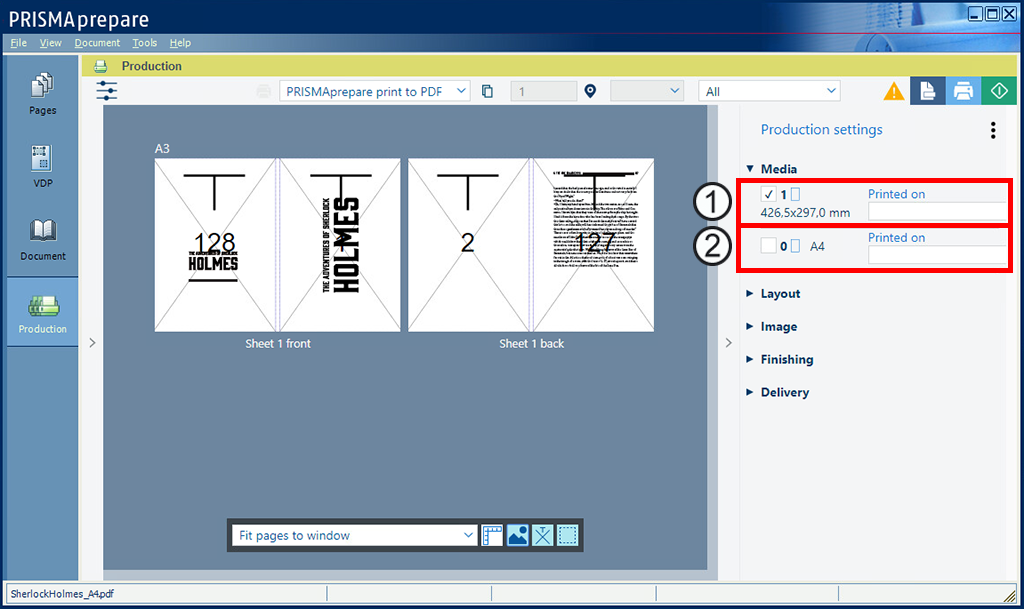The image size is (1024, 609).
Task: Expand the Layout section
Action: point(750,294)
